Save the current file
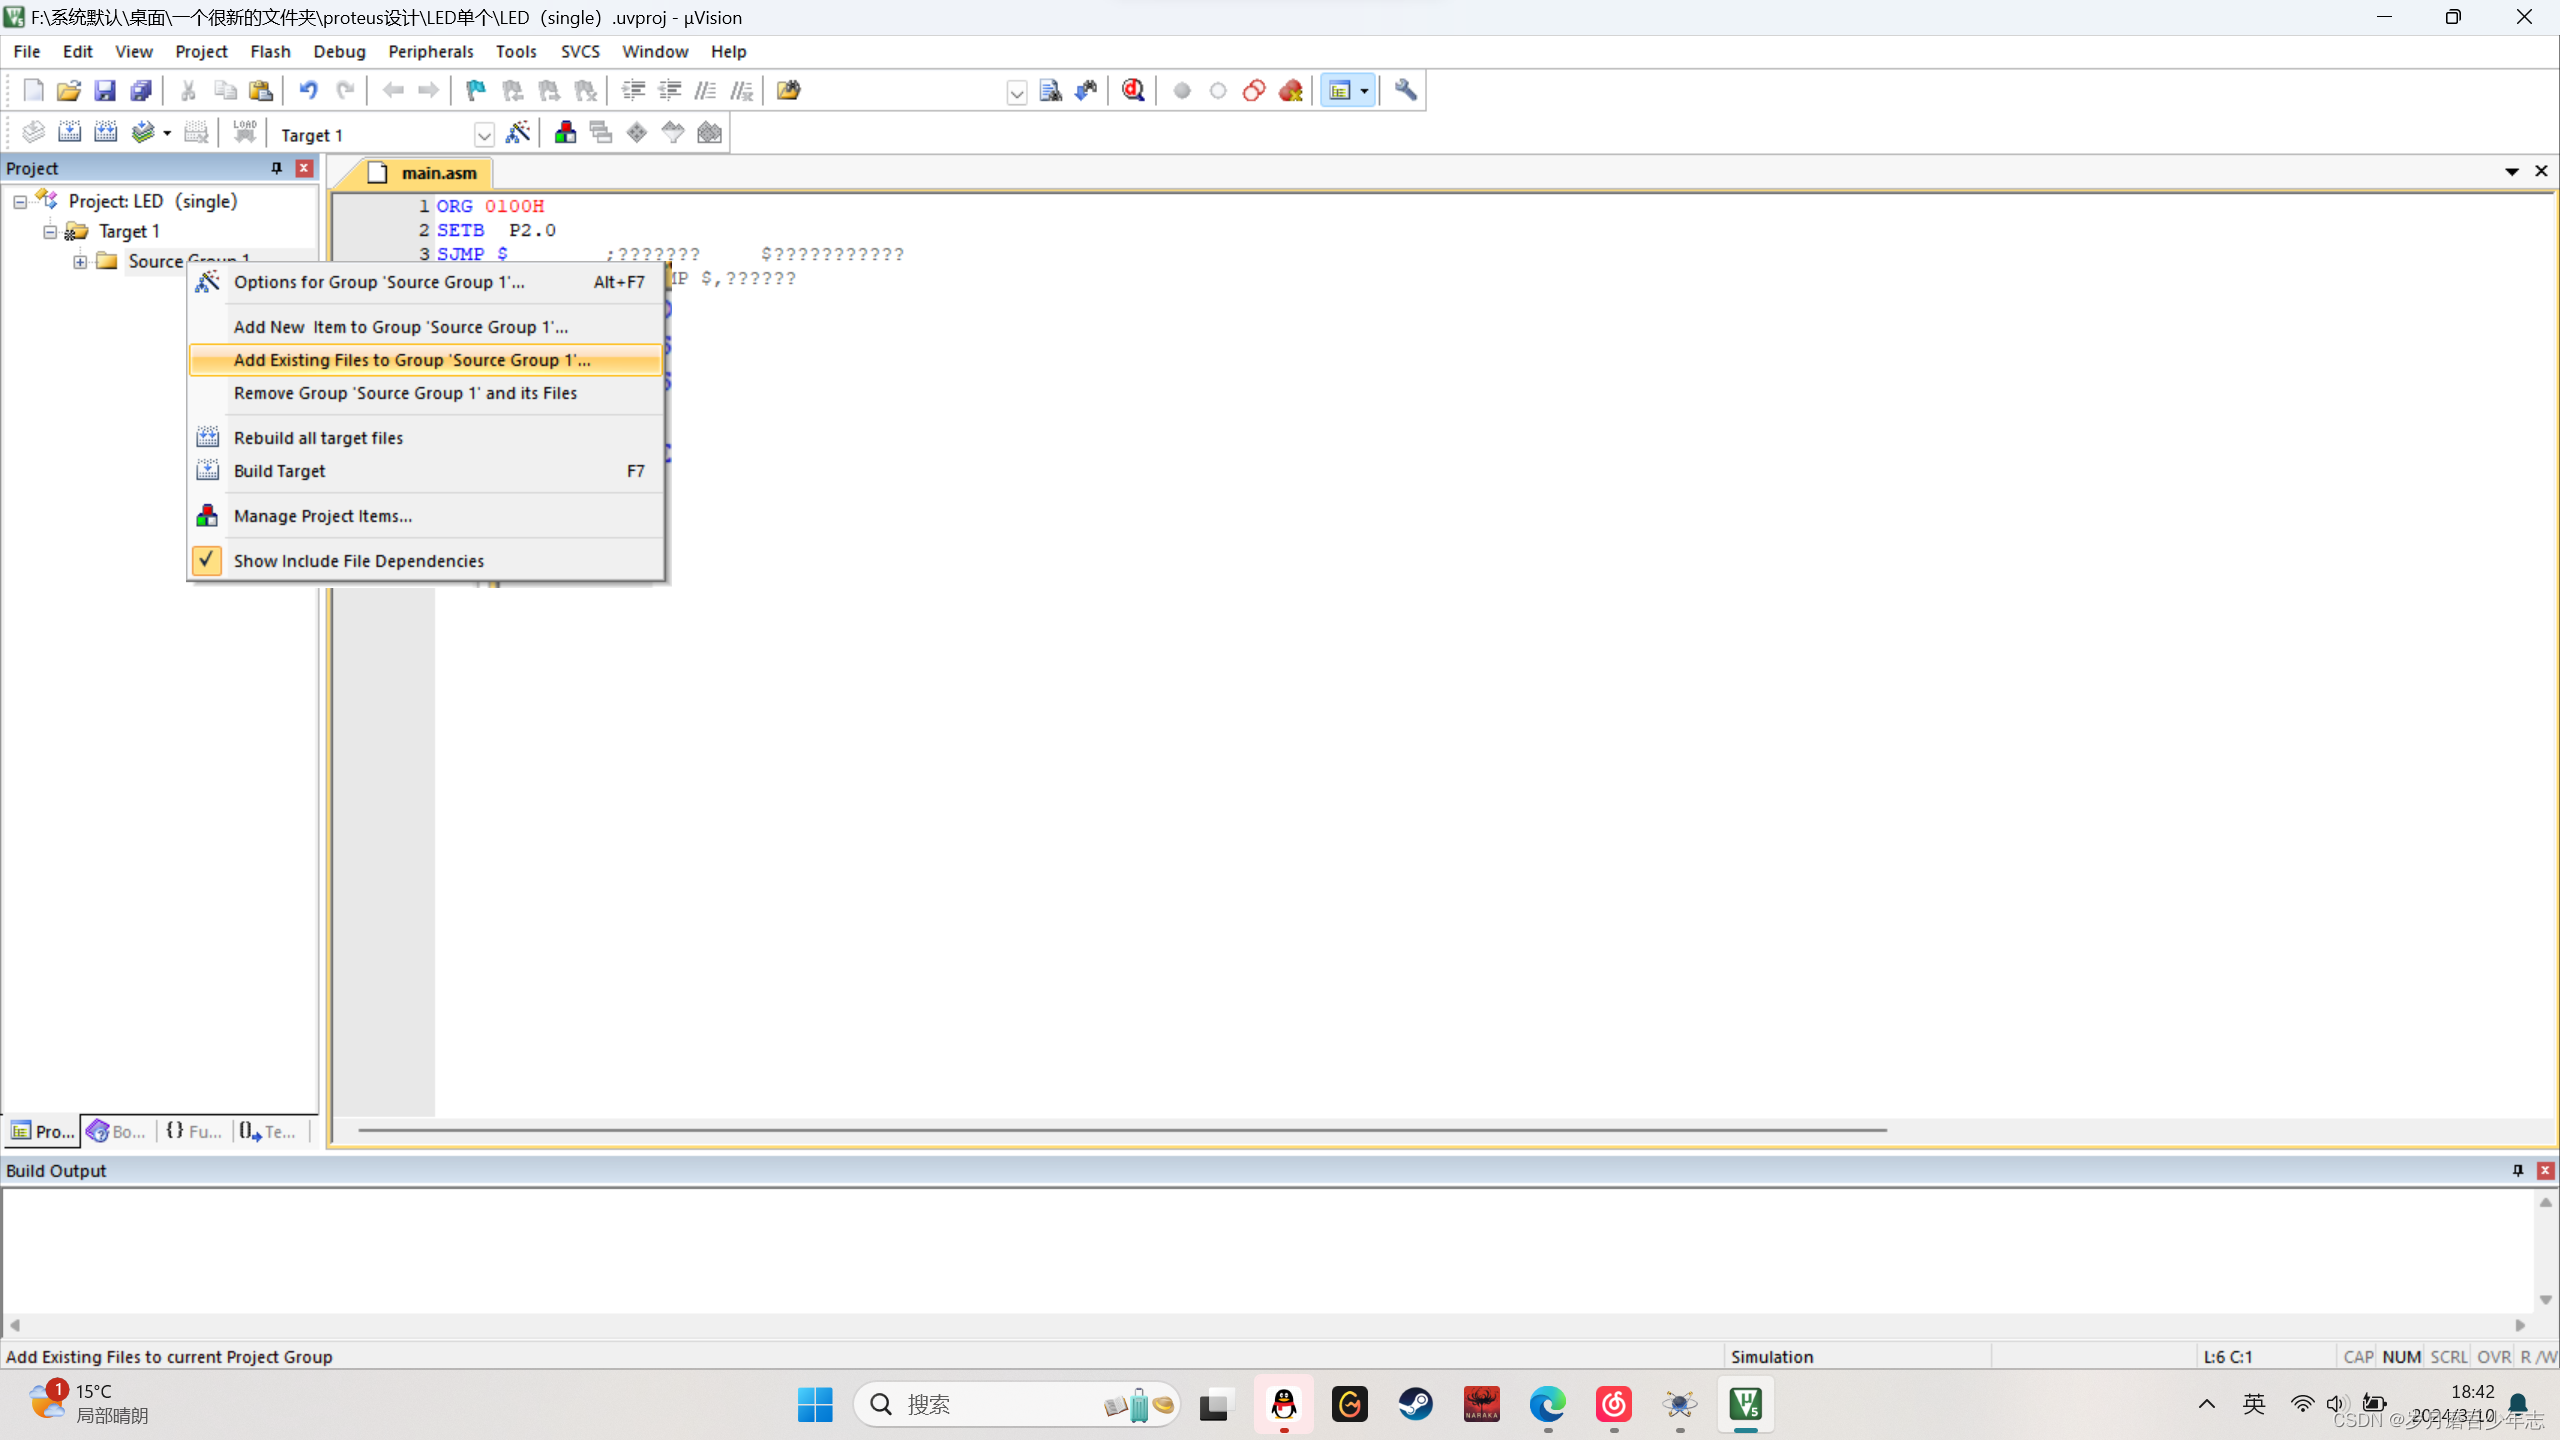This screenshot has width=2560, height=1440. pos(105,91)
